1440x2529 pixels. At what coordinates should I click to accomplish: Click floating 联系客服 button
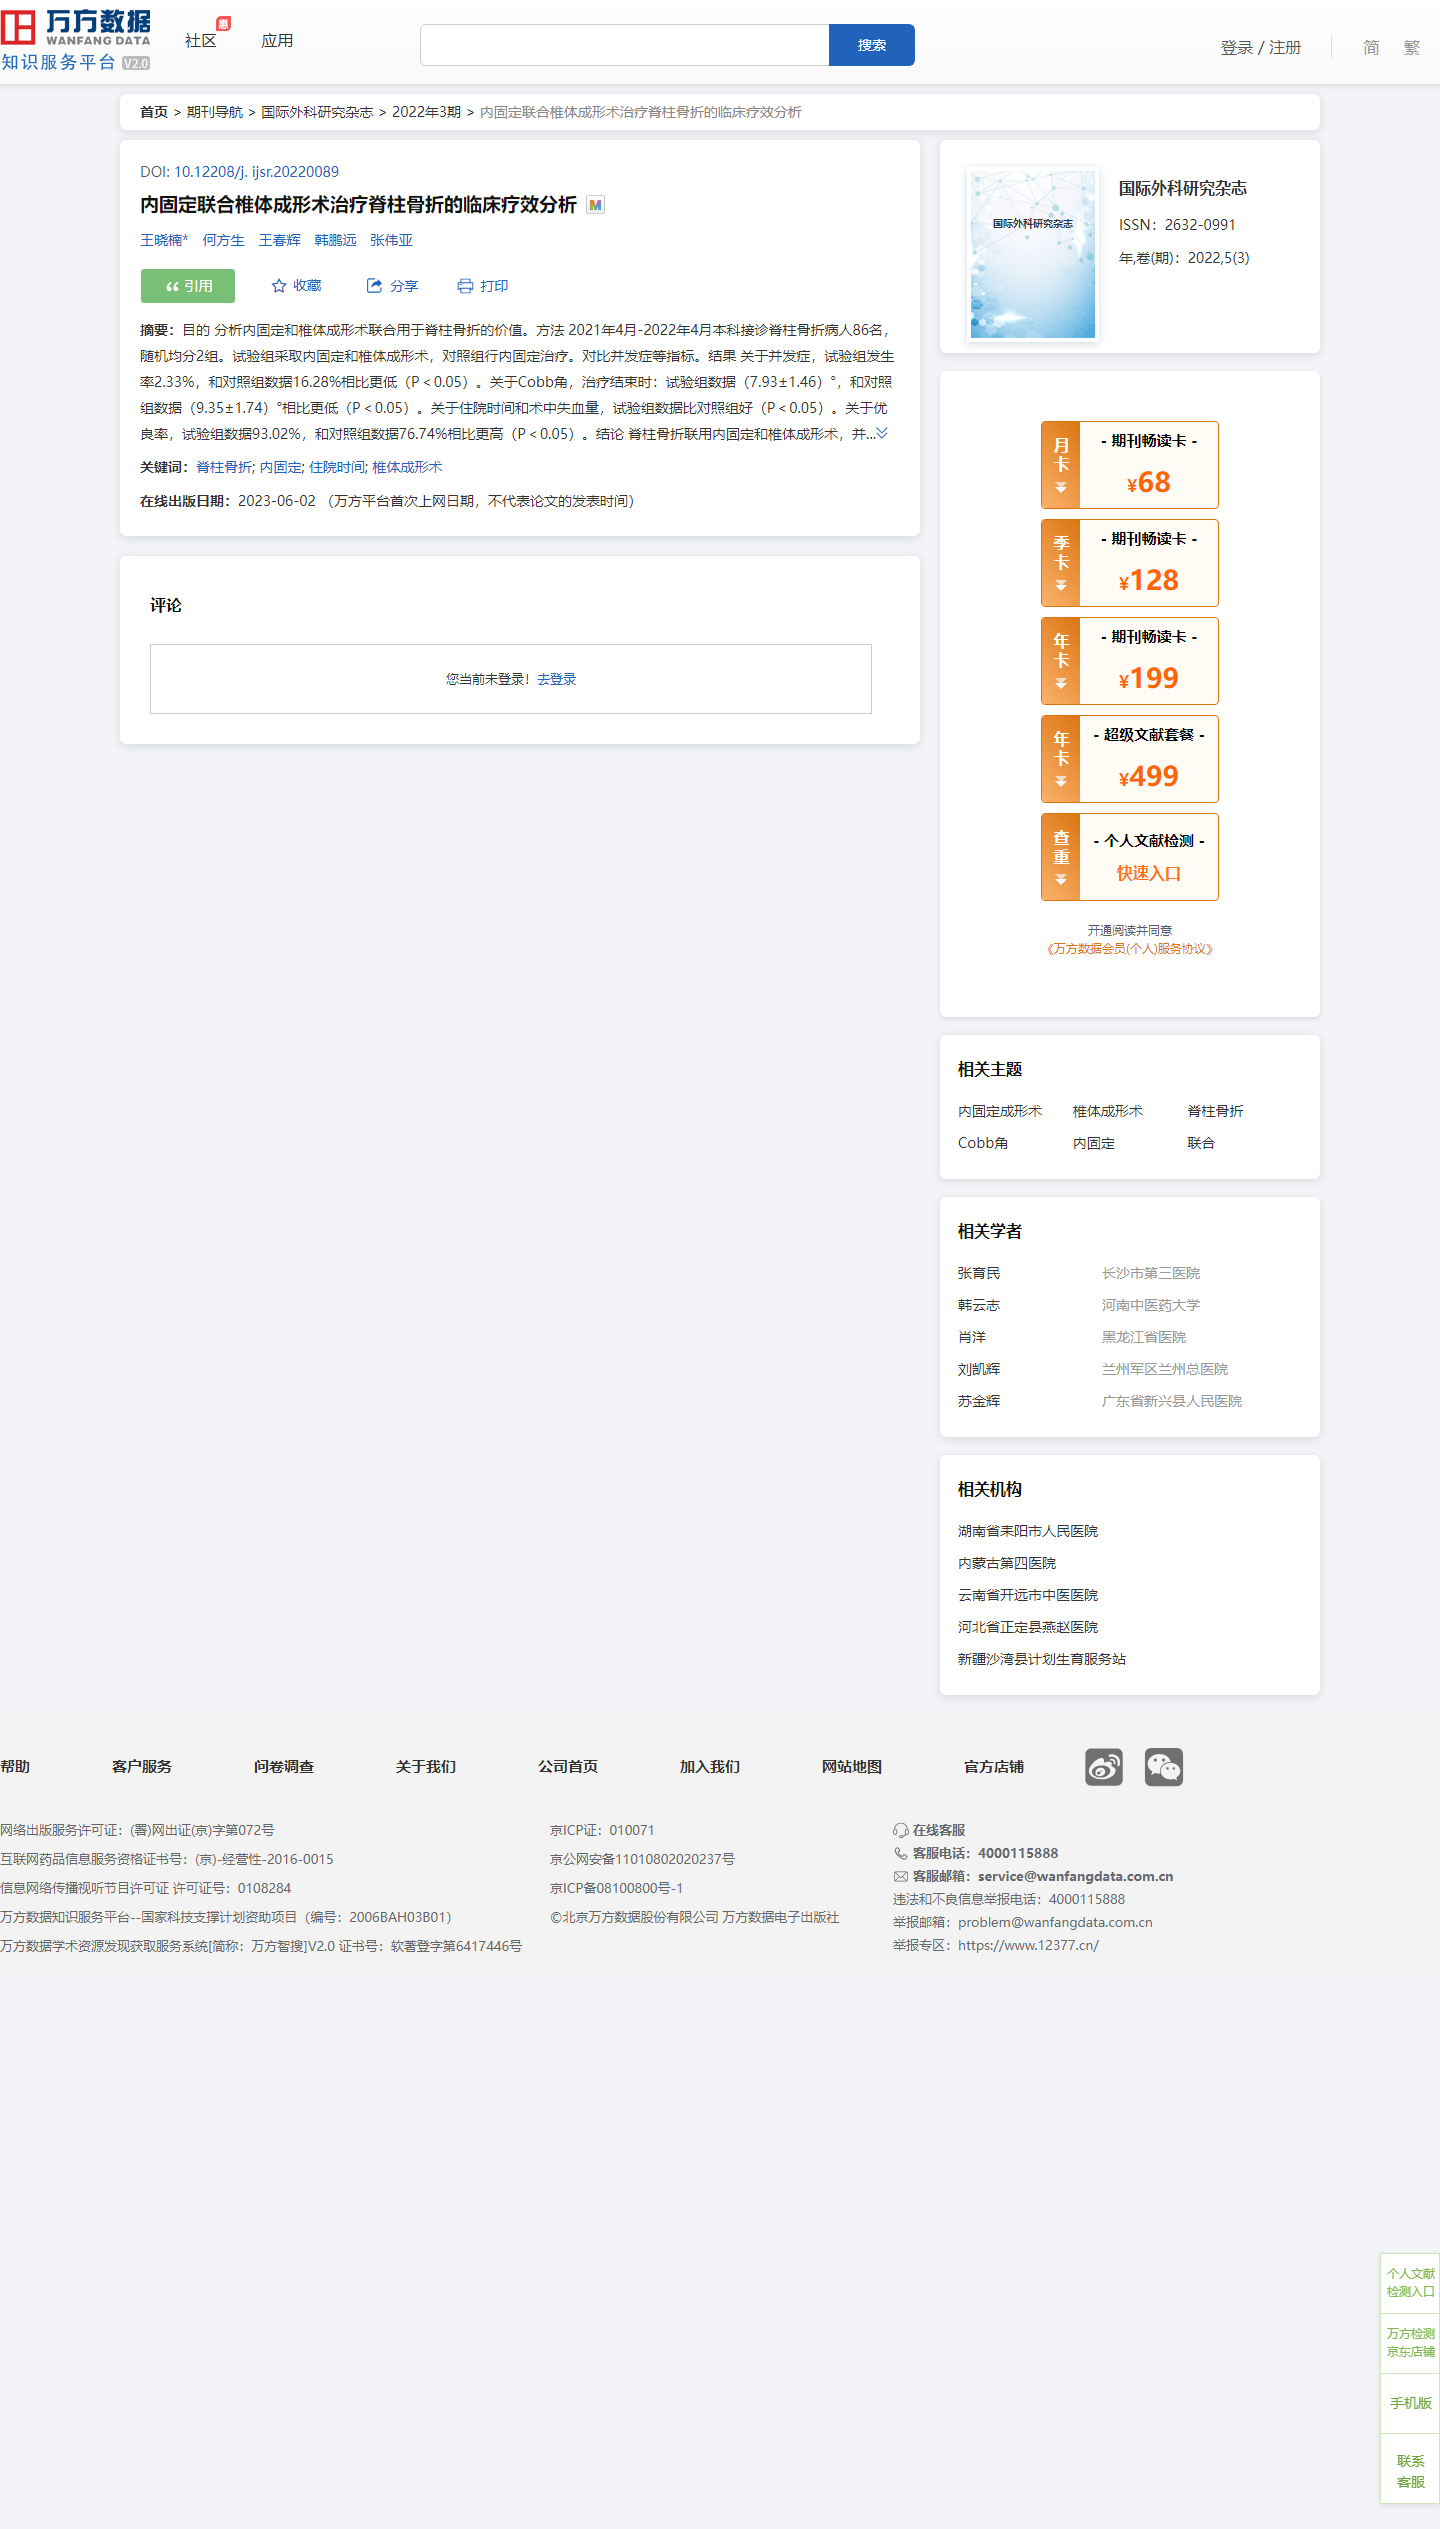1410,2471
